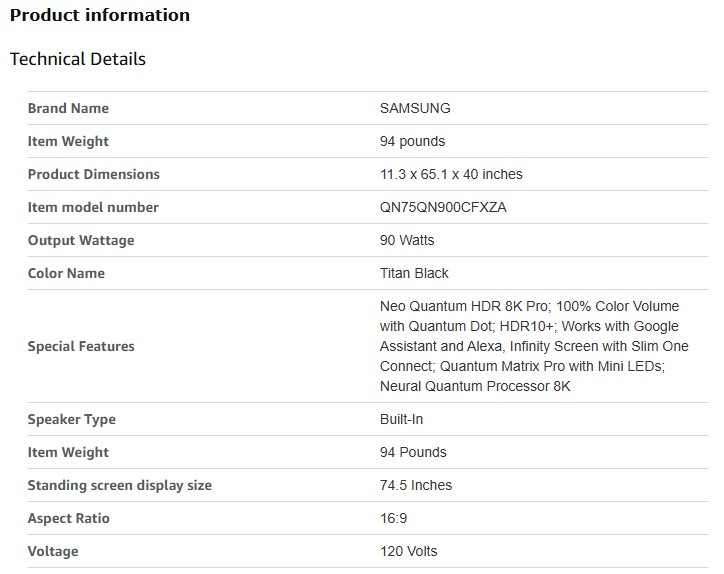Click the Technical Details subheading
This screenshot has width=724, height=574.
78,59
